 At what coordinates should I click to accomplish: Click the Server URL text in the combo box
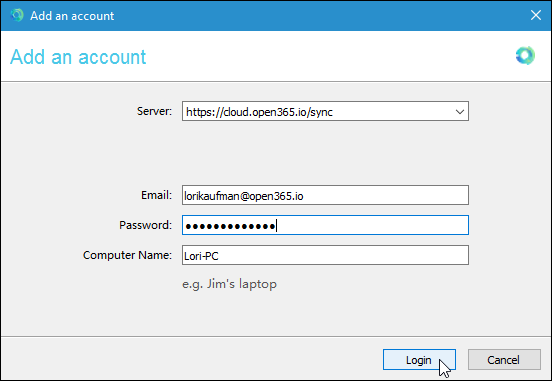click(x=259, y=112)
